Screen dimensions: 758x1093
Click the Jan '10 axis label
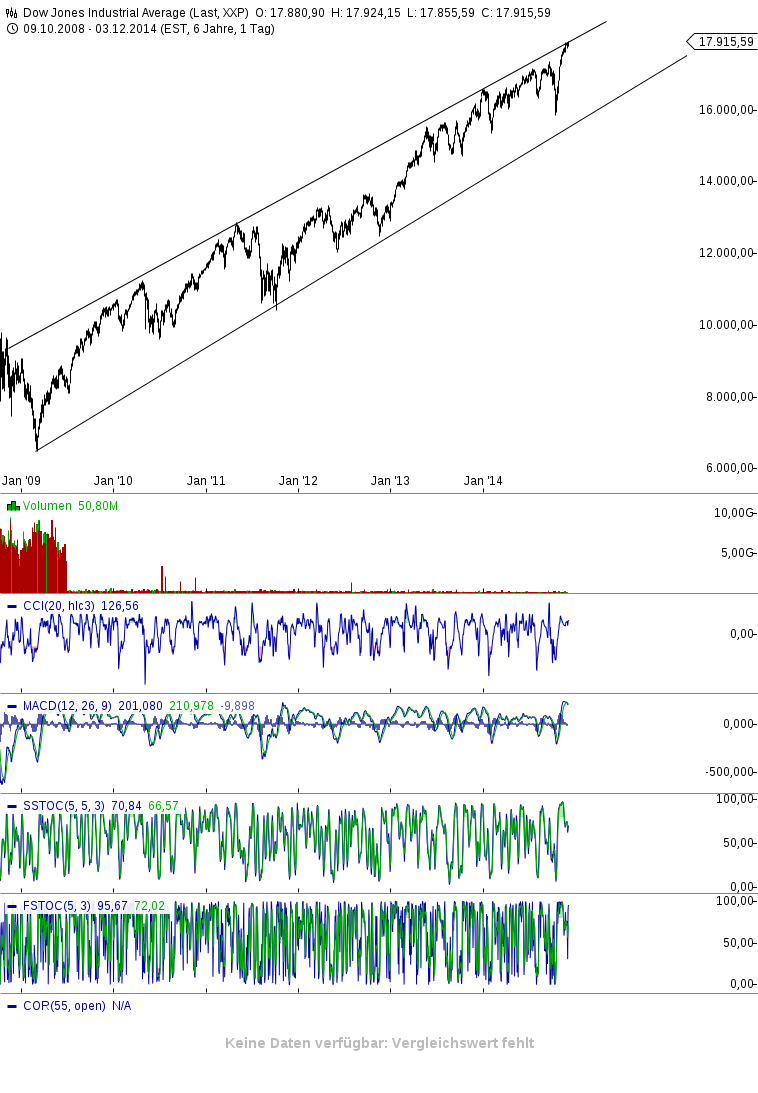(x=113, y=481)
